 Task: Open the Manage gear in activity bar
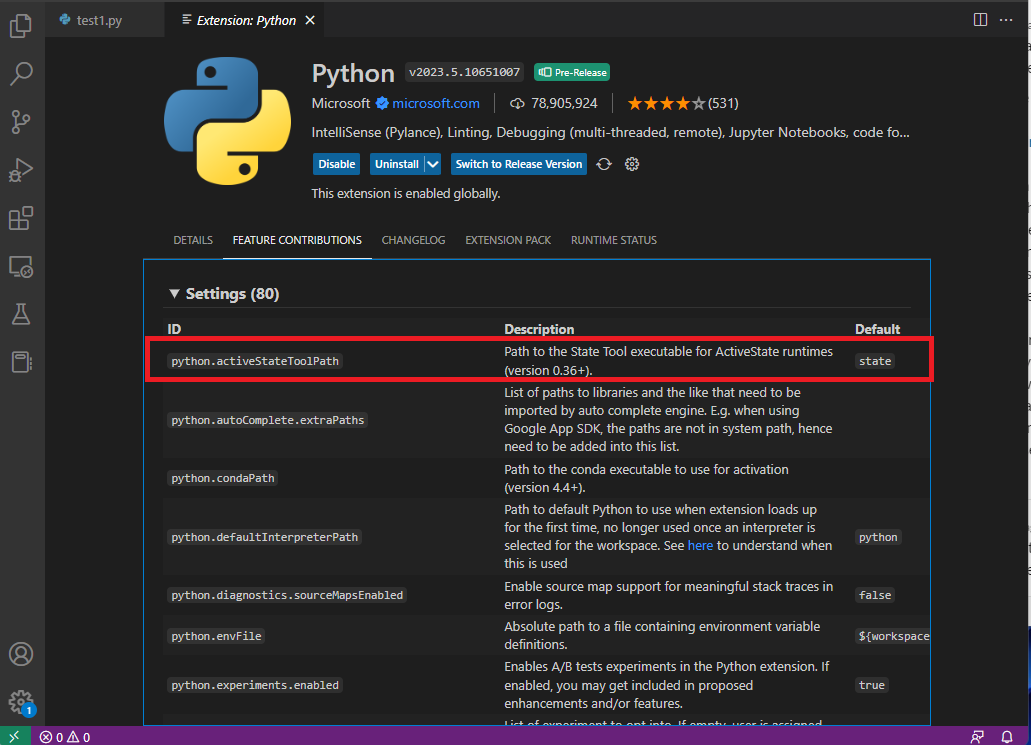point(21,701)
